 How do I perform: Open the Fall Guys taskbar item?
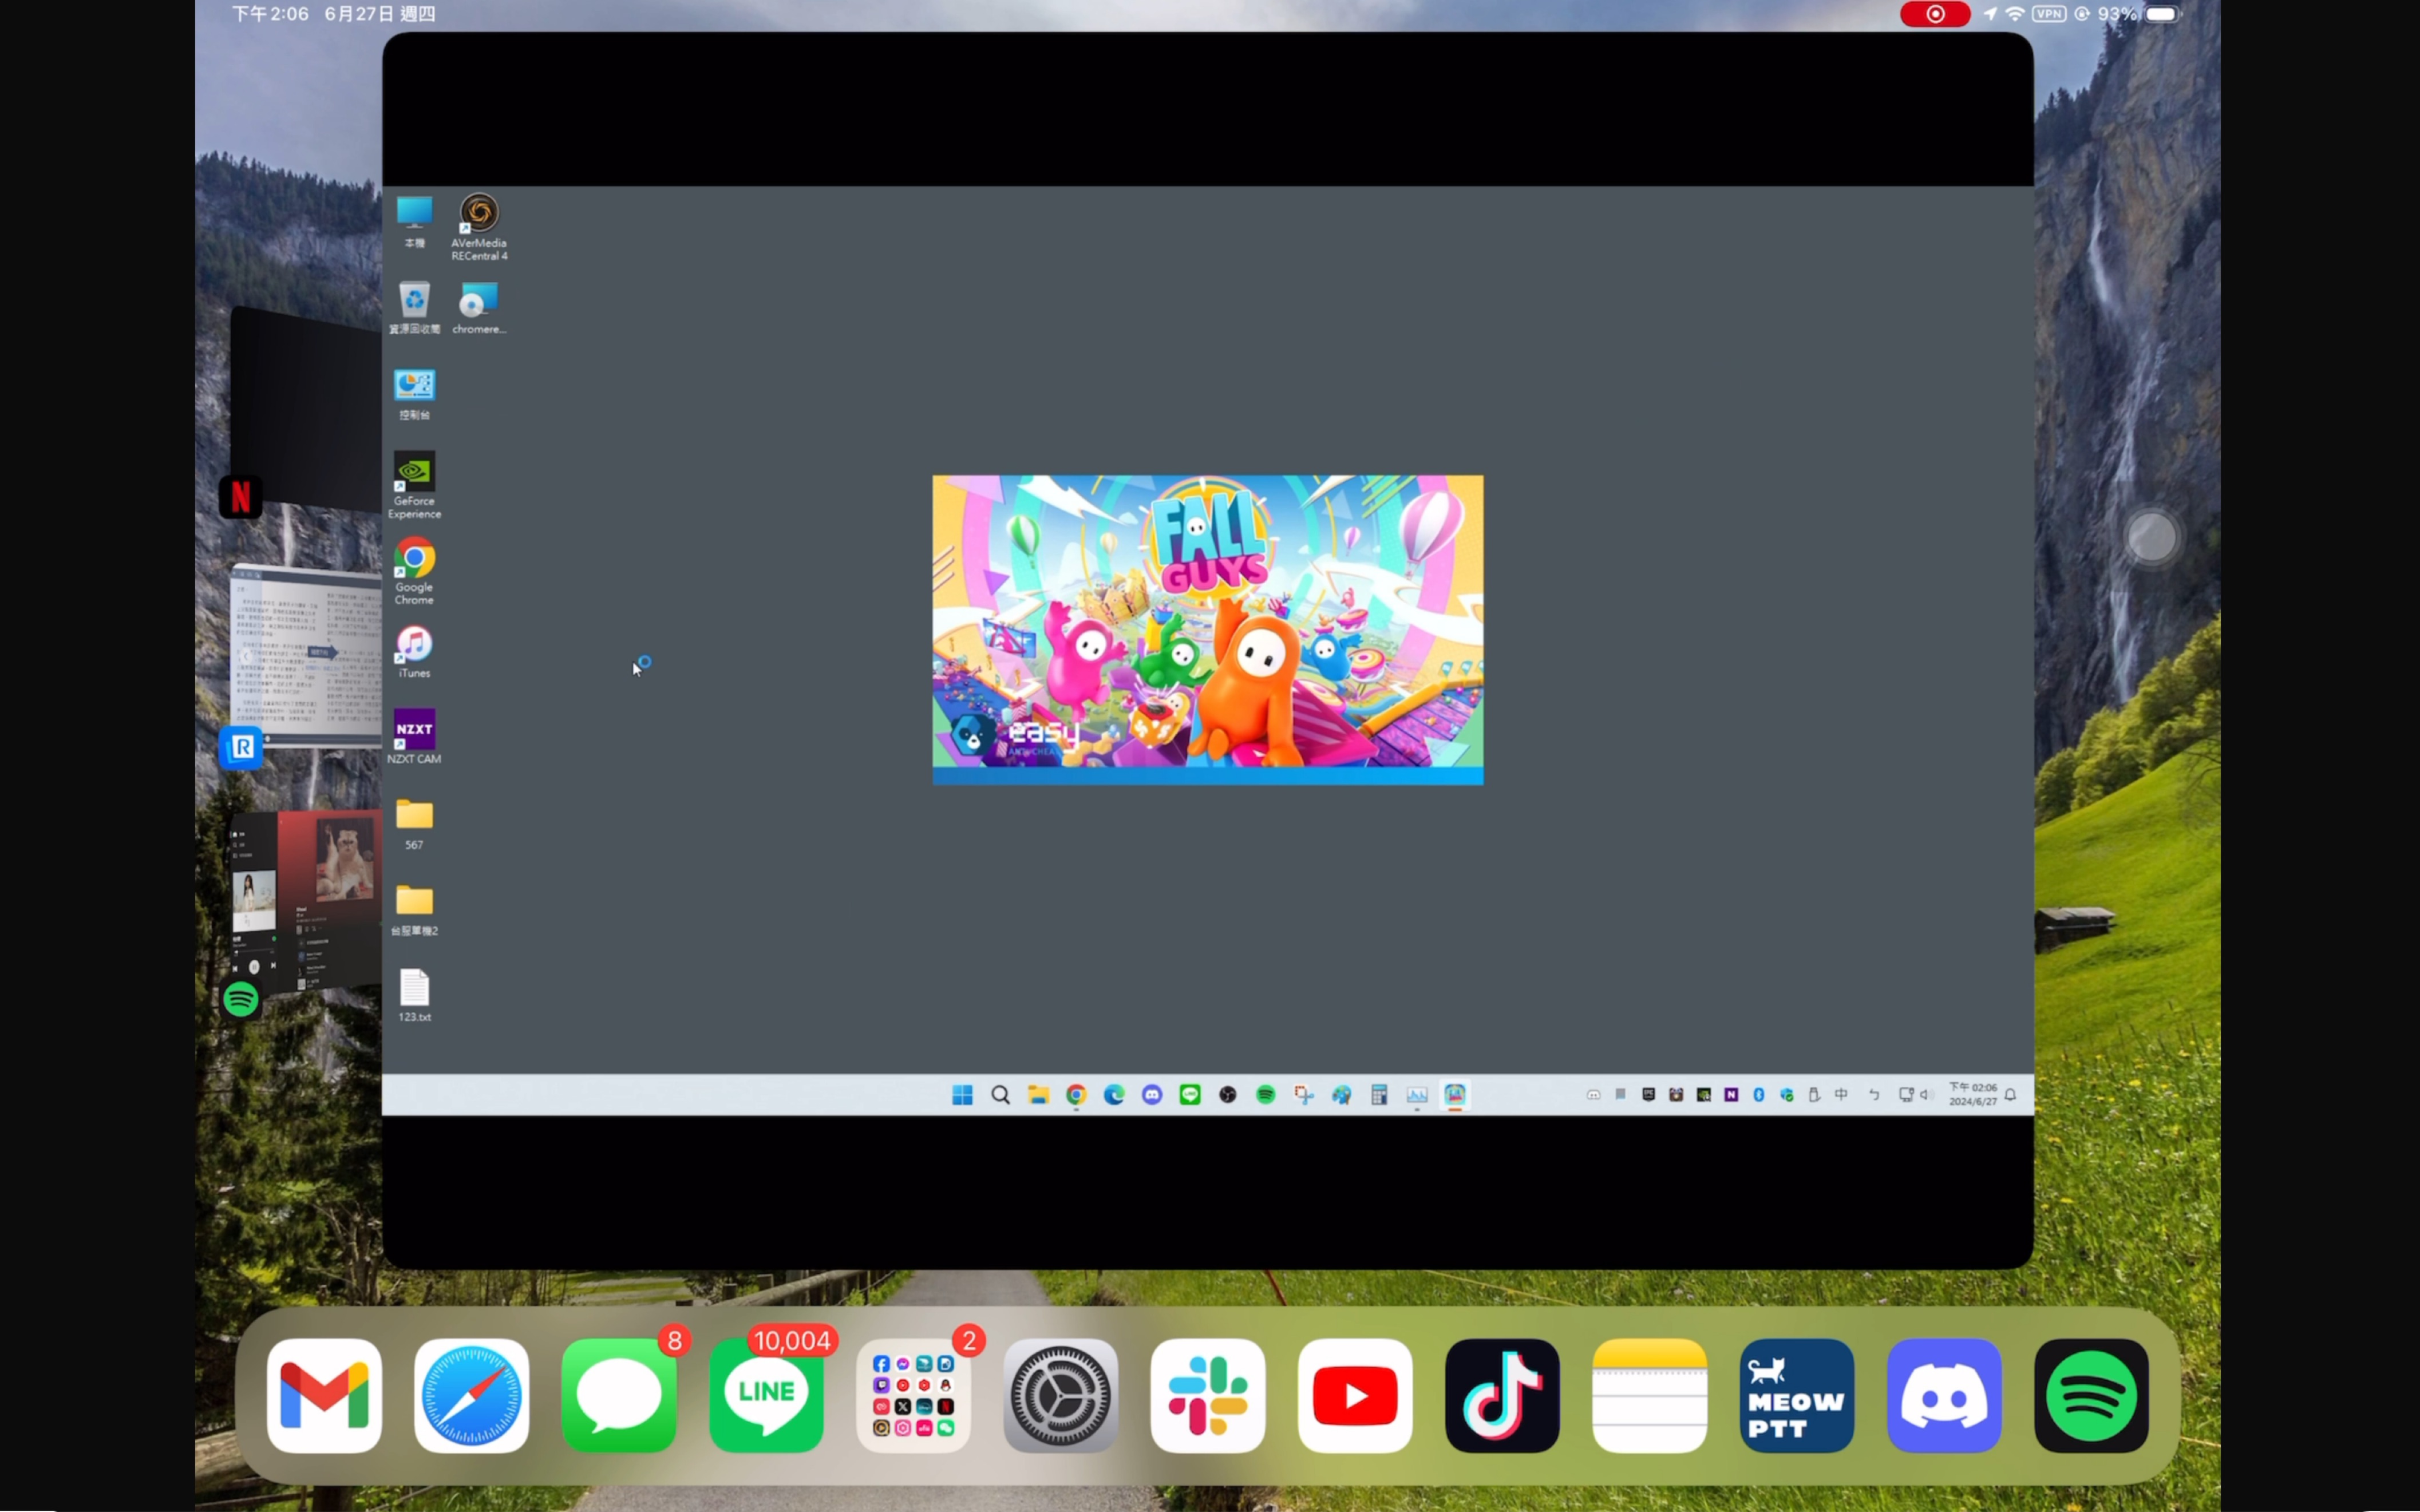tap(1455, 1095)
